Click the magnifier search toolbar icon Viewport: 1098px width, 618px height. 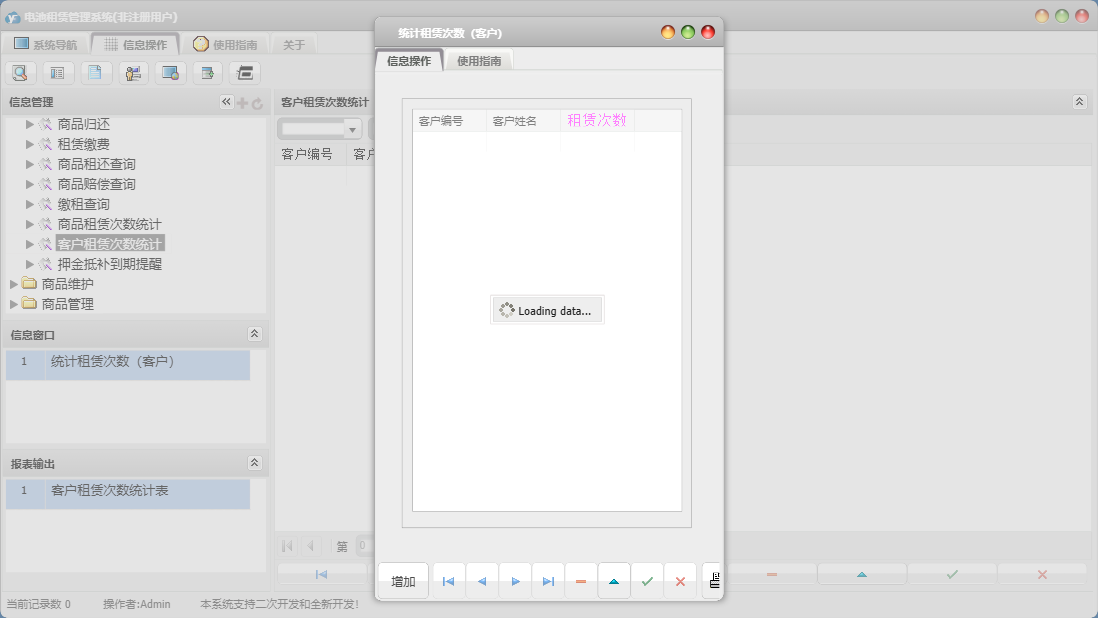20,72
